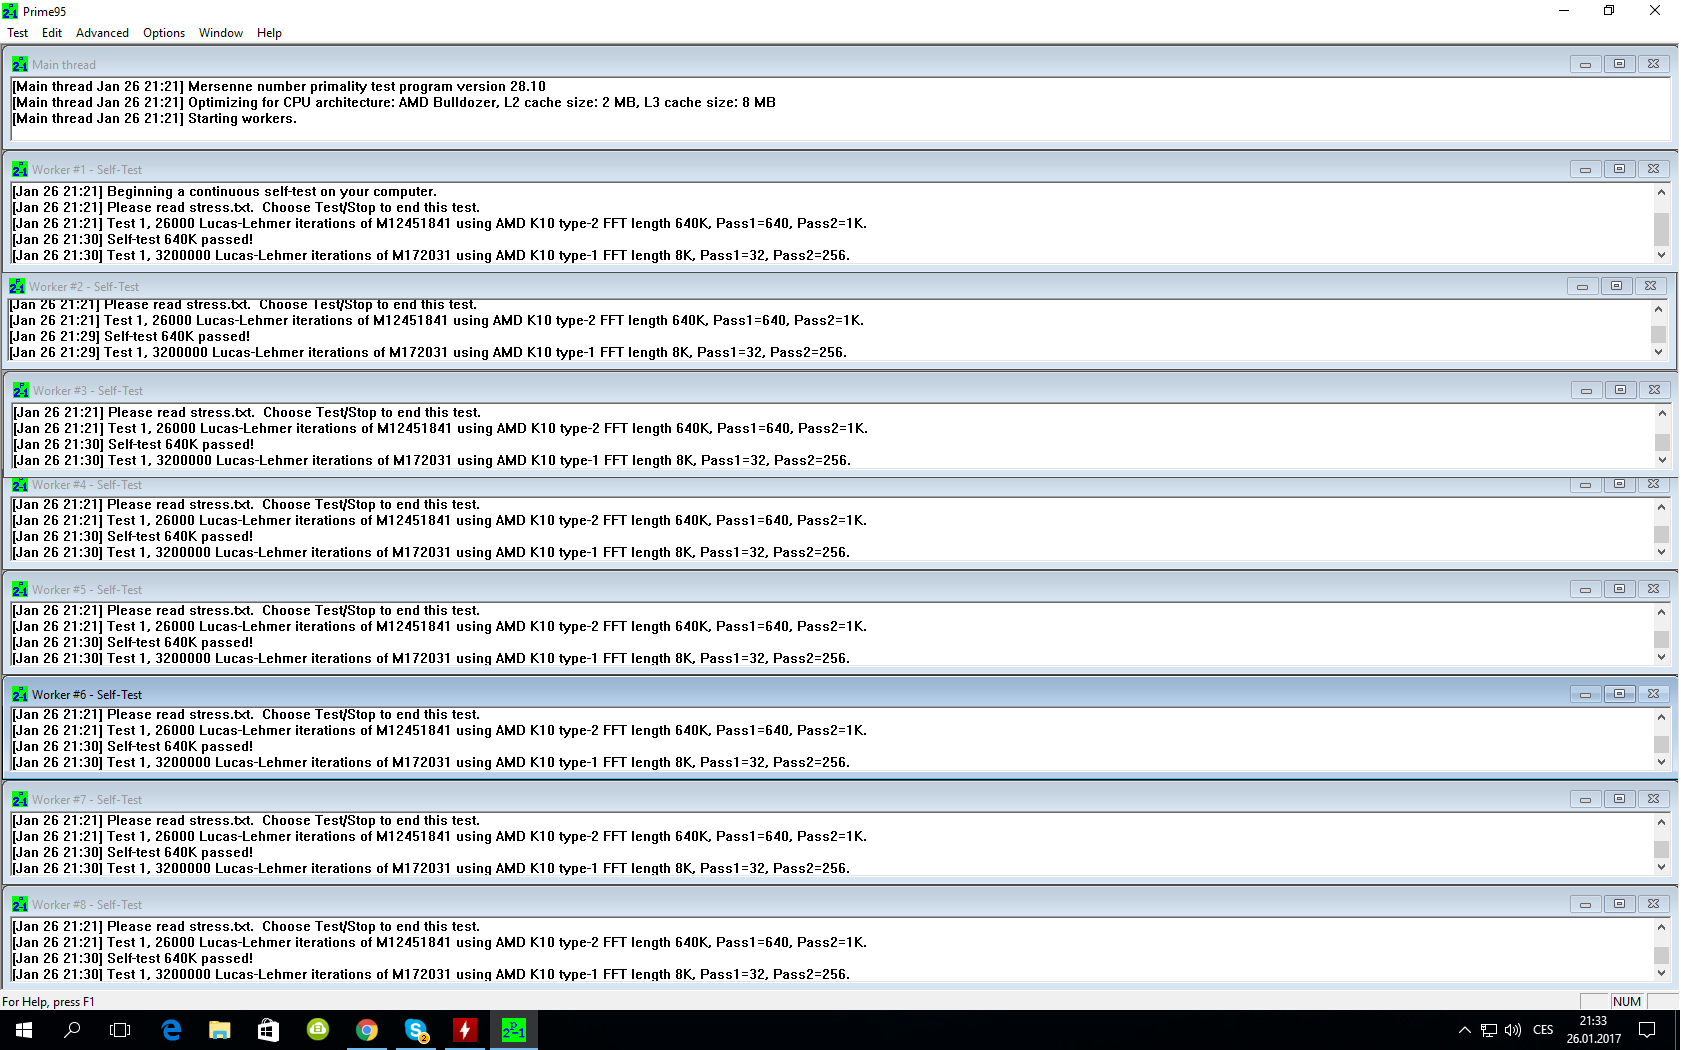1681x1050 pixels.
Task: Click the 'Worker #6 - Self-Test' title text
Action: [x=87, y=694]
